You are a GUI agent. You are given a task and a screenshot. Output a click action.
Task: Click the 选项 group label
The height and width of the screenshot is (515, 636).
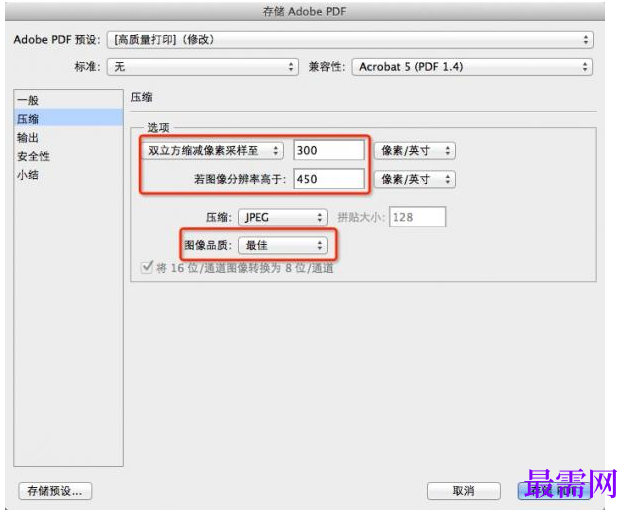click(x=158, y=128)
